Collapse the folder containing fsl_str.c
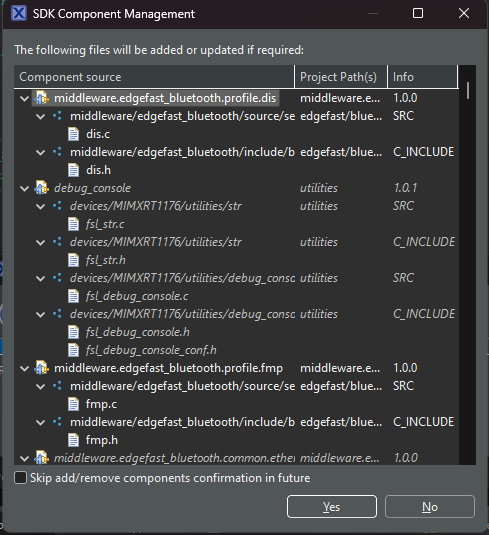489x535 pixels. click(x=40, y=206)
